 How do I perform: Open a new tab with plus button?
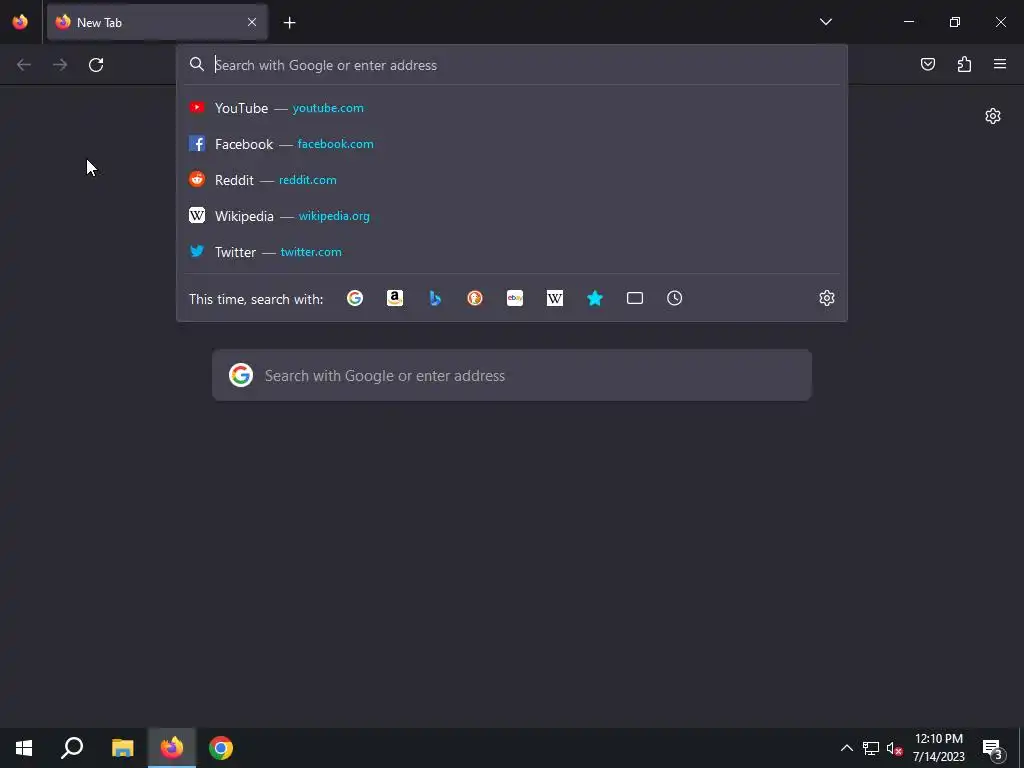[289, 23]
